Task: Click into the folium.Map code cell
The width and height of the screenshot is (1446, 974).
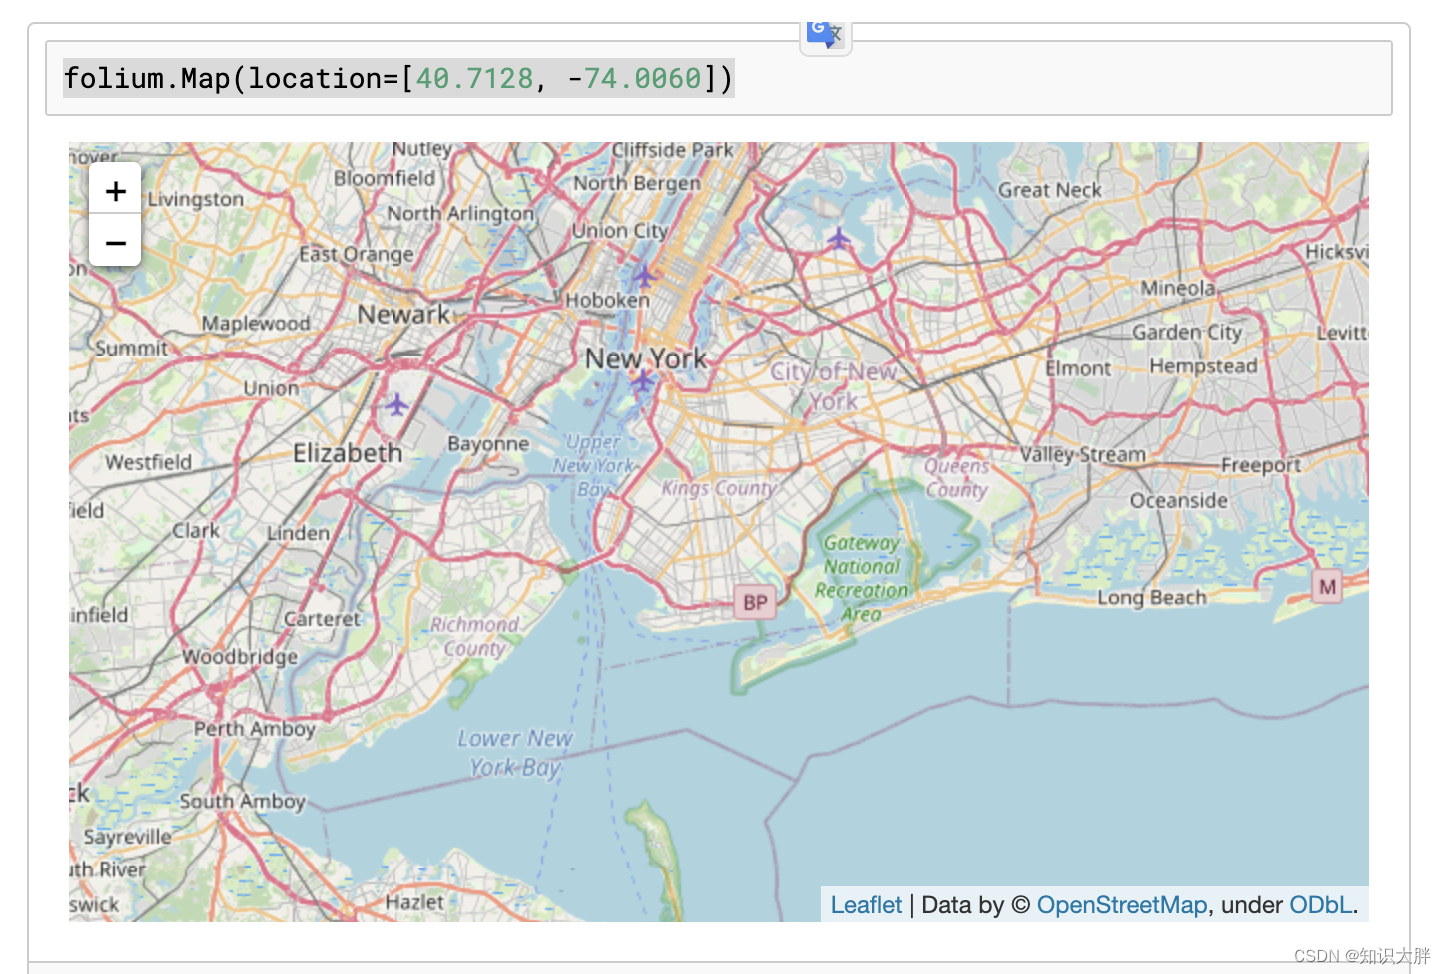Action: coord(719,78)
